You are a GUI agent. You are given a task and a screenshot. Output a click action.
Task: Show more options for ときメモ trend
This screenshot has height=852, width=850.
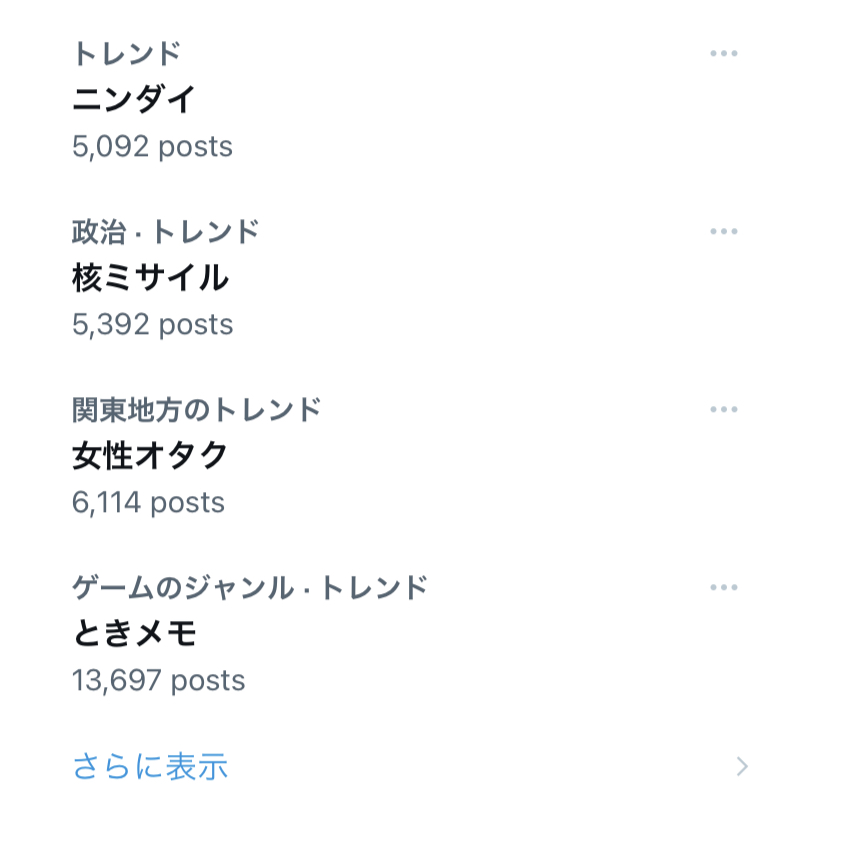pos(723,588)
